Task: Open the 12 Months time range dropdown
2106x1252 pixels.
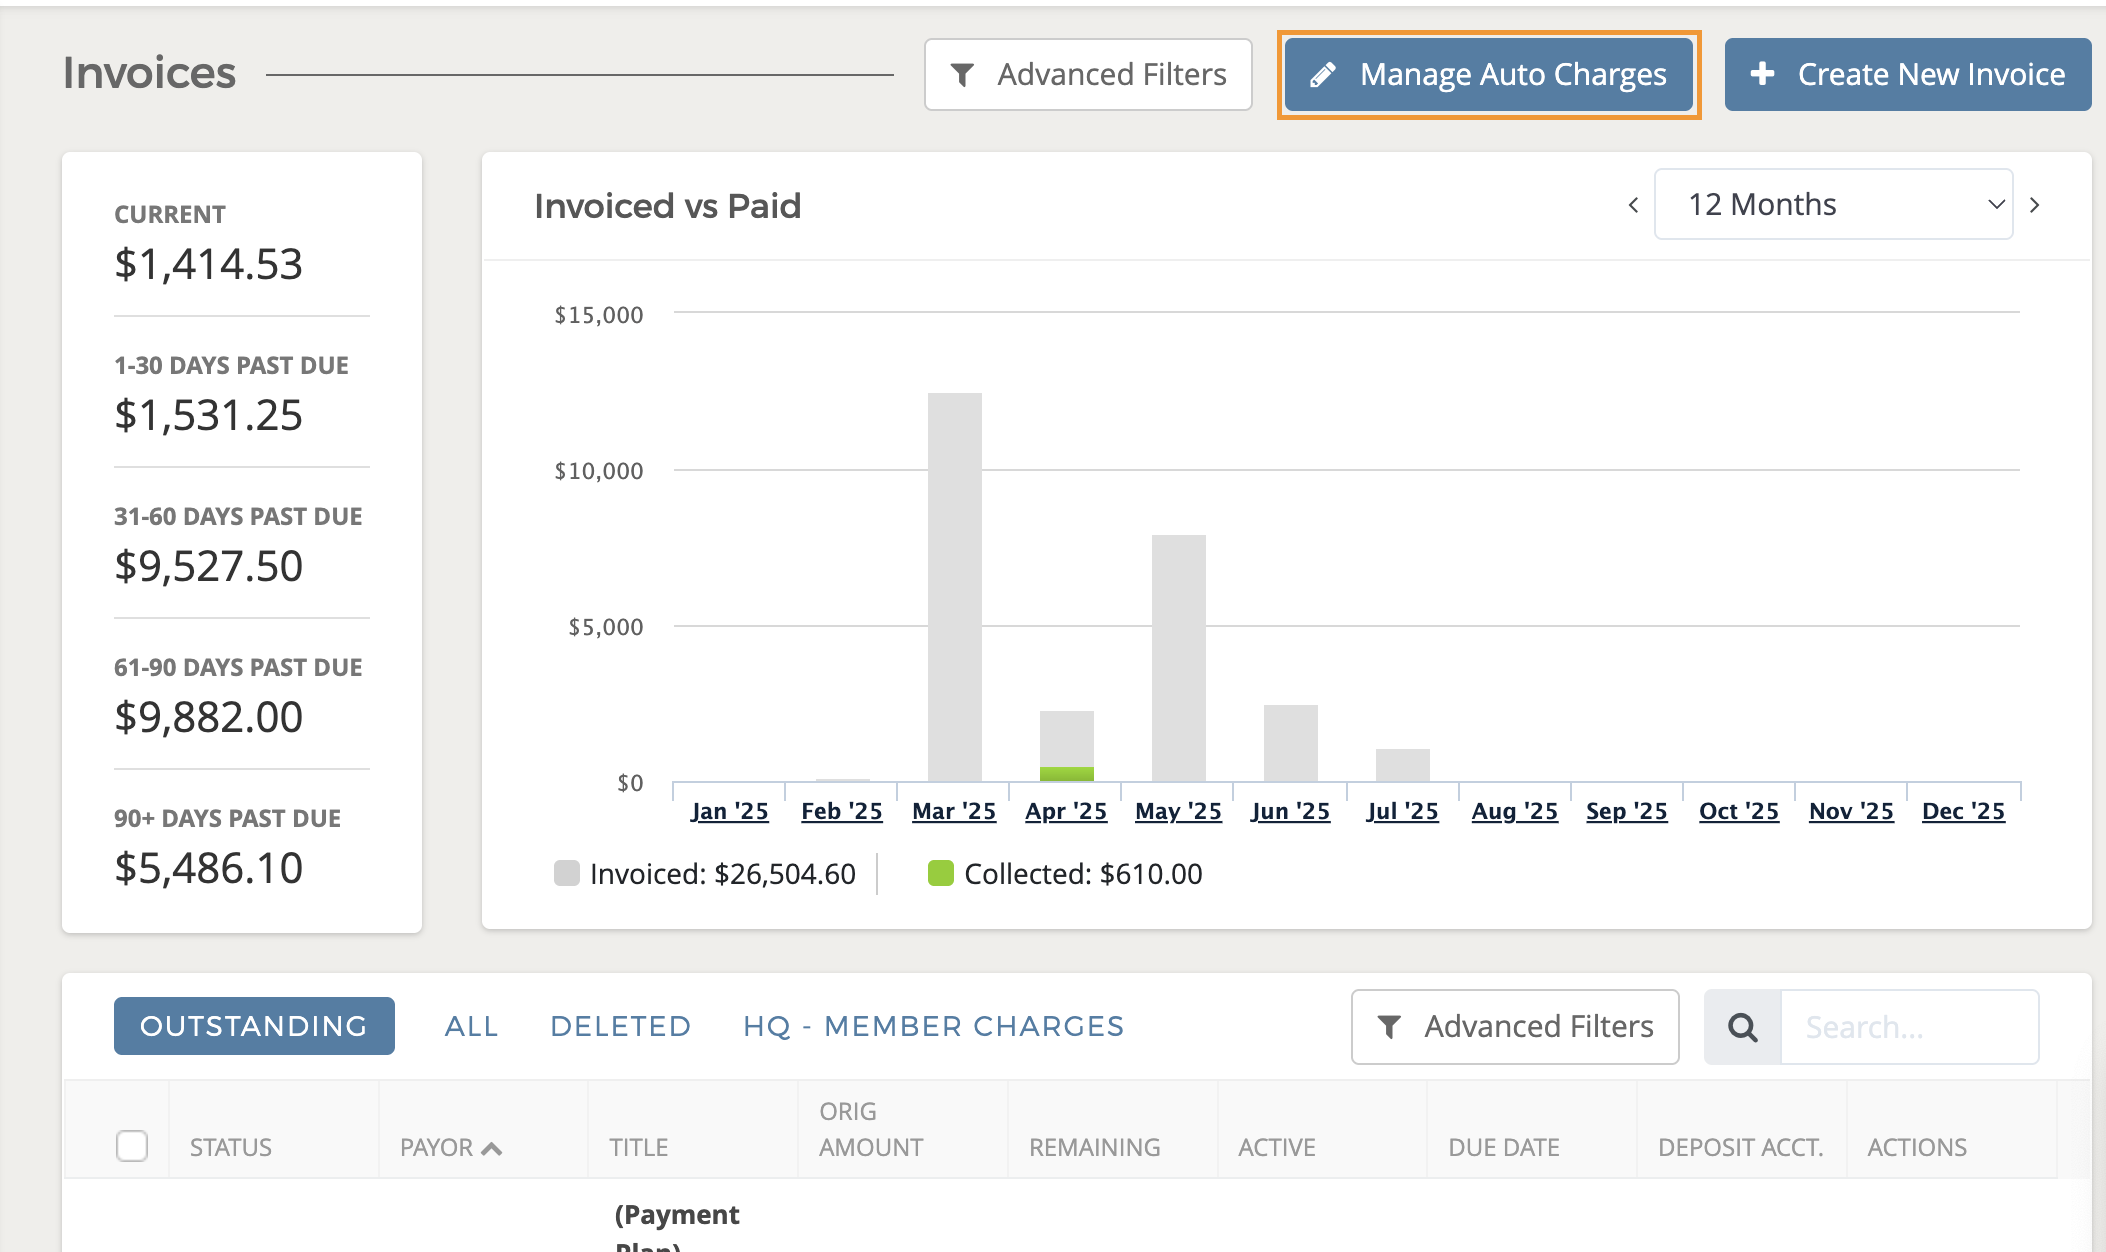Action: [x=1832, y=204]
